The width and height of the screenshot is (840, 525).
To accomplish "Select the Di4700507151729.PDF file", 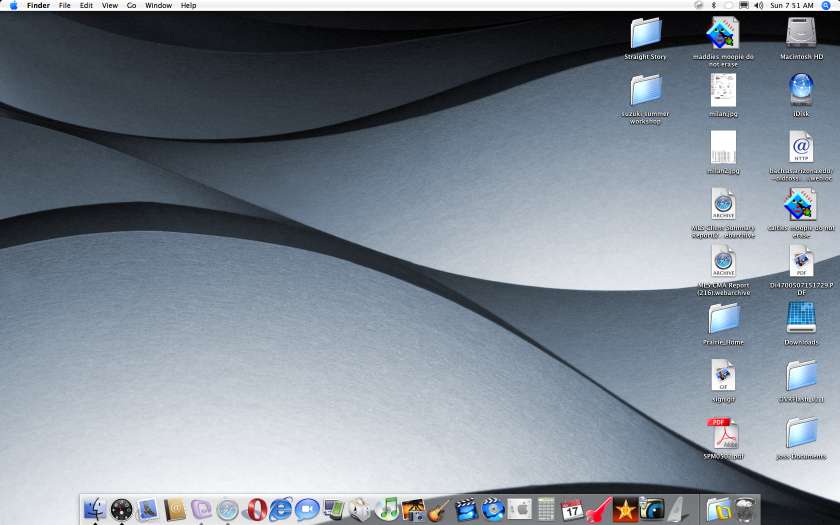I will 801,261.
